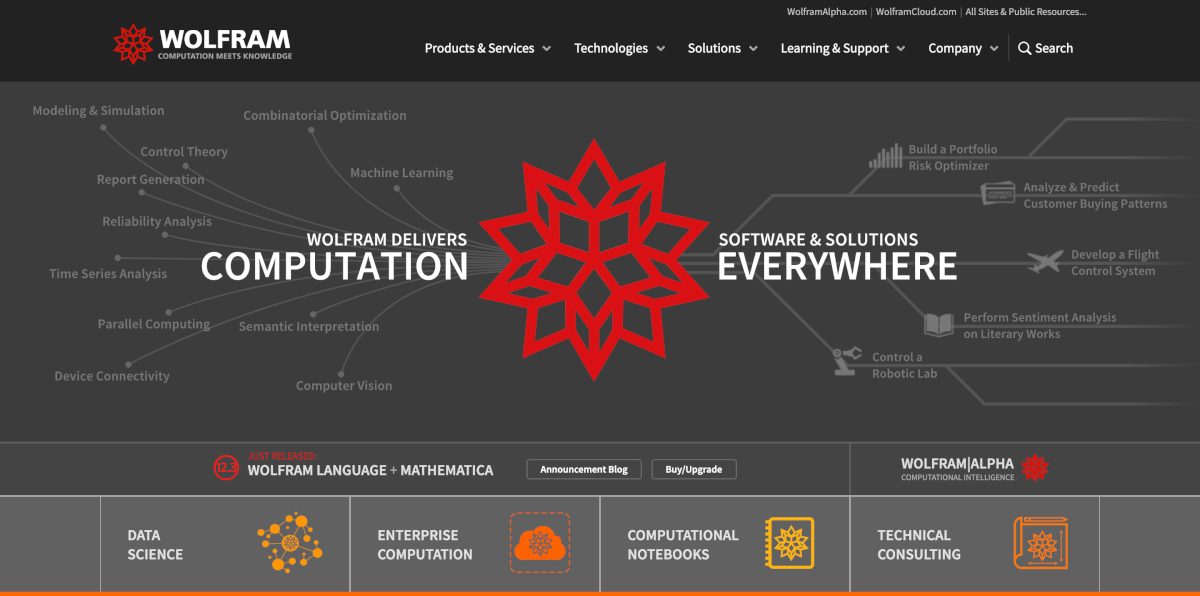Click the bar chart portfolio icon
Viewport: 1200px width, 596px height.
click(x=886, y=157)
